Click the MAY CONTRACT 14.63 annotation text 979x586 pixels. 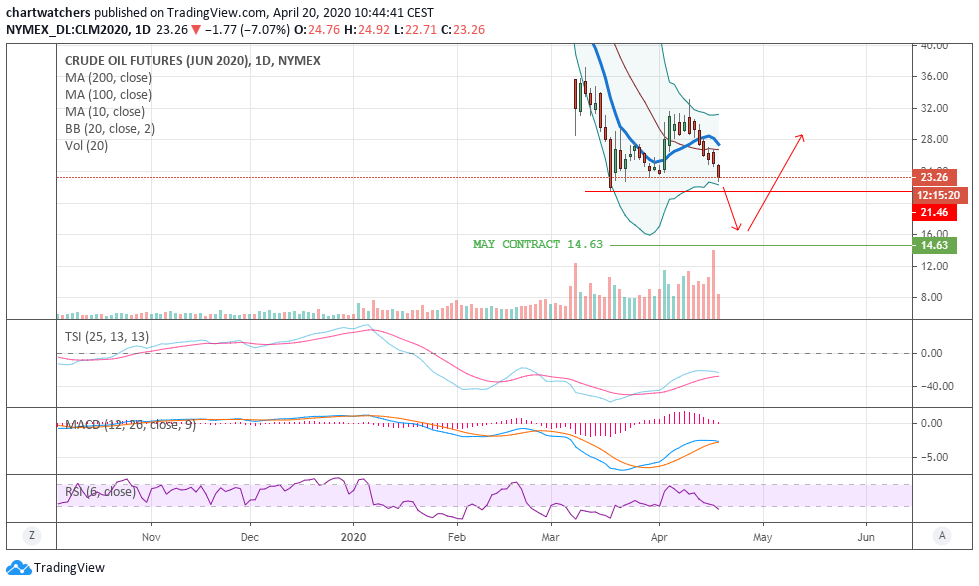click(538, 244)
